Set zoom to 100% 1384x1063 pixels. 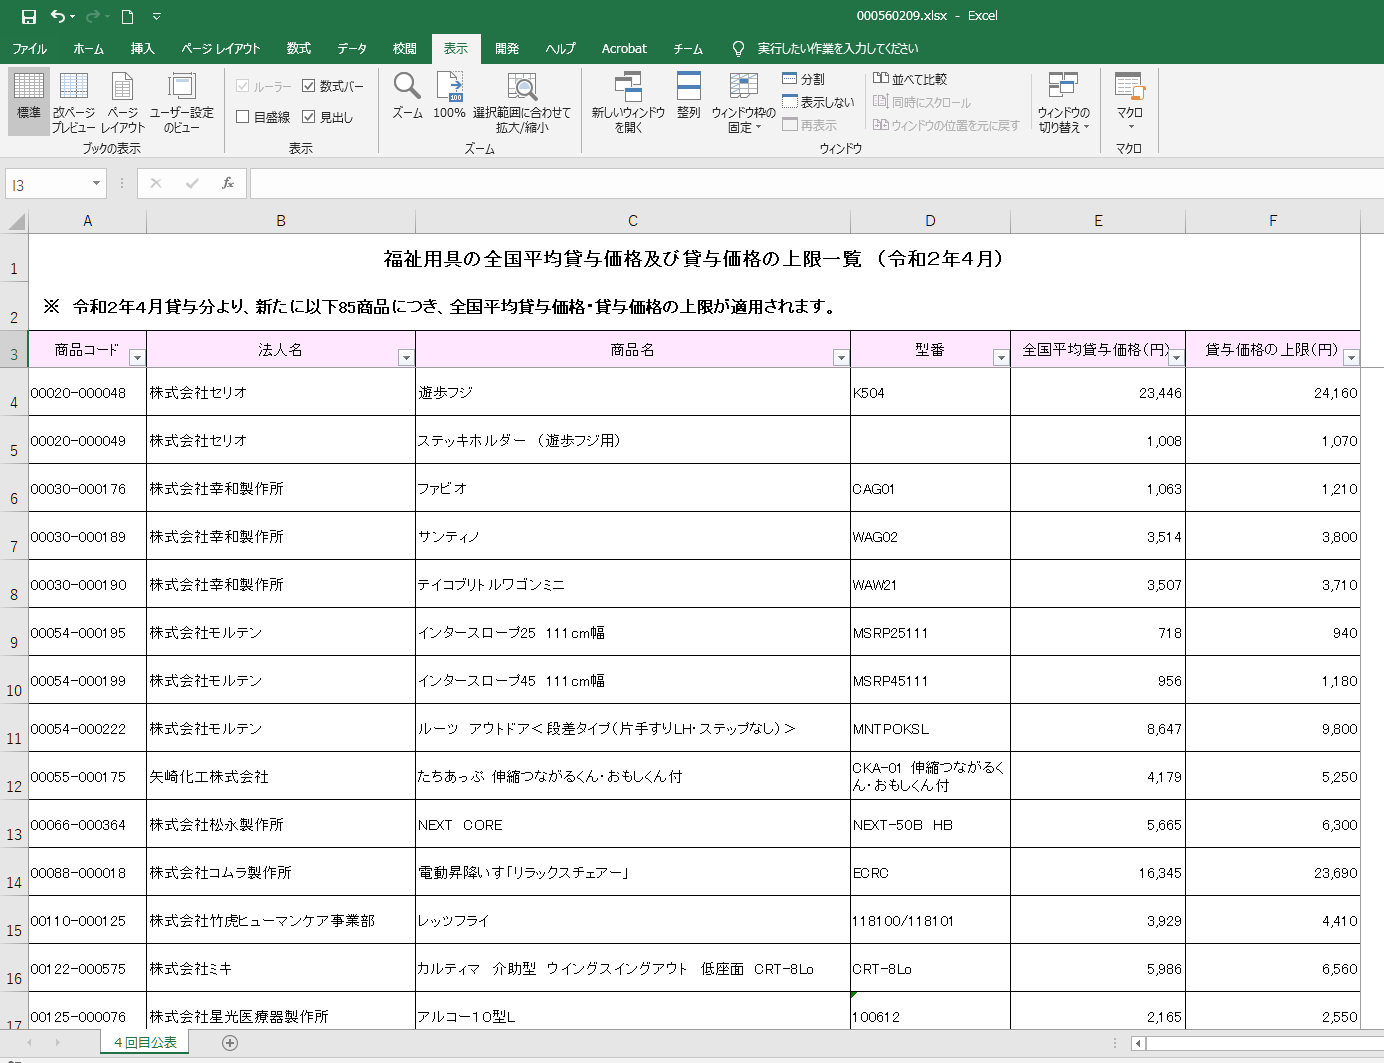coord(450,96)
